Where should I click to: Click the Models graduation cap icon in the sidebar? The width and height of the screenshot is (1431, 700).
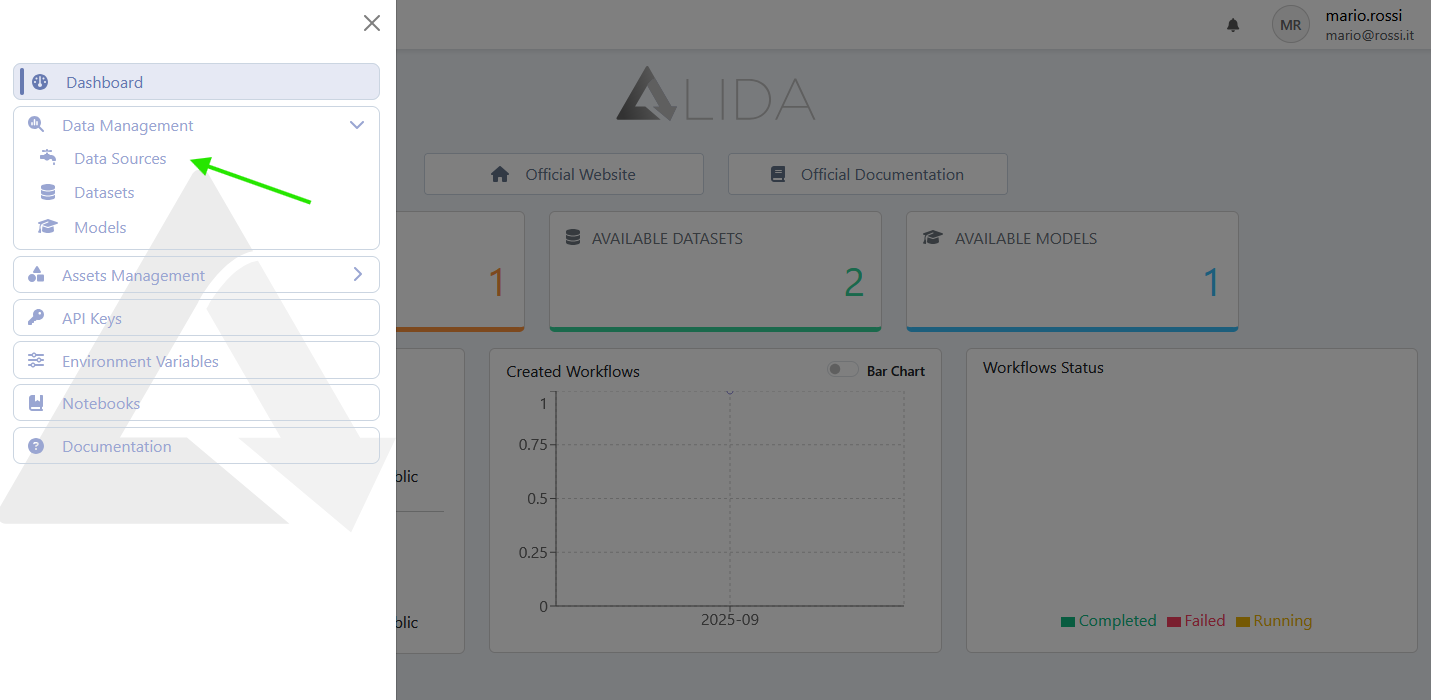pos(48,227)
